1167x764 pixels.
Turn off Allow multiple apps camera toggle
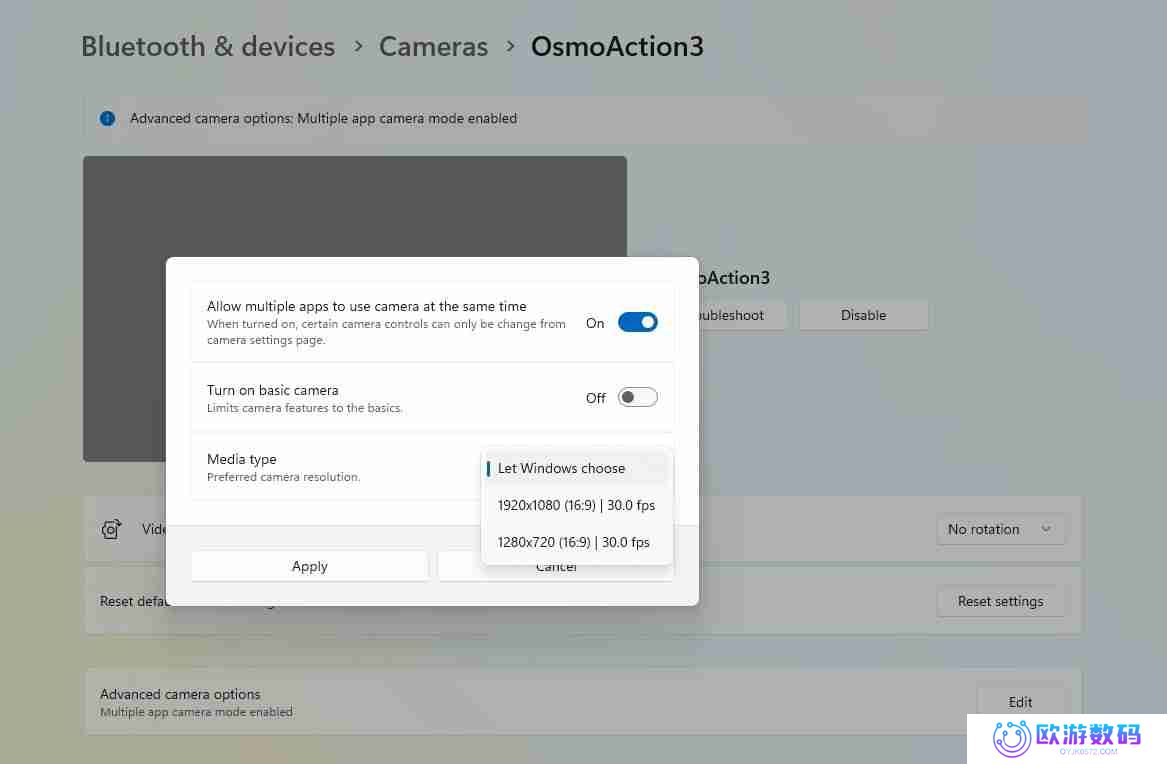637,322
